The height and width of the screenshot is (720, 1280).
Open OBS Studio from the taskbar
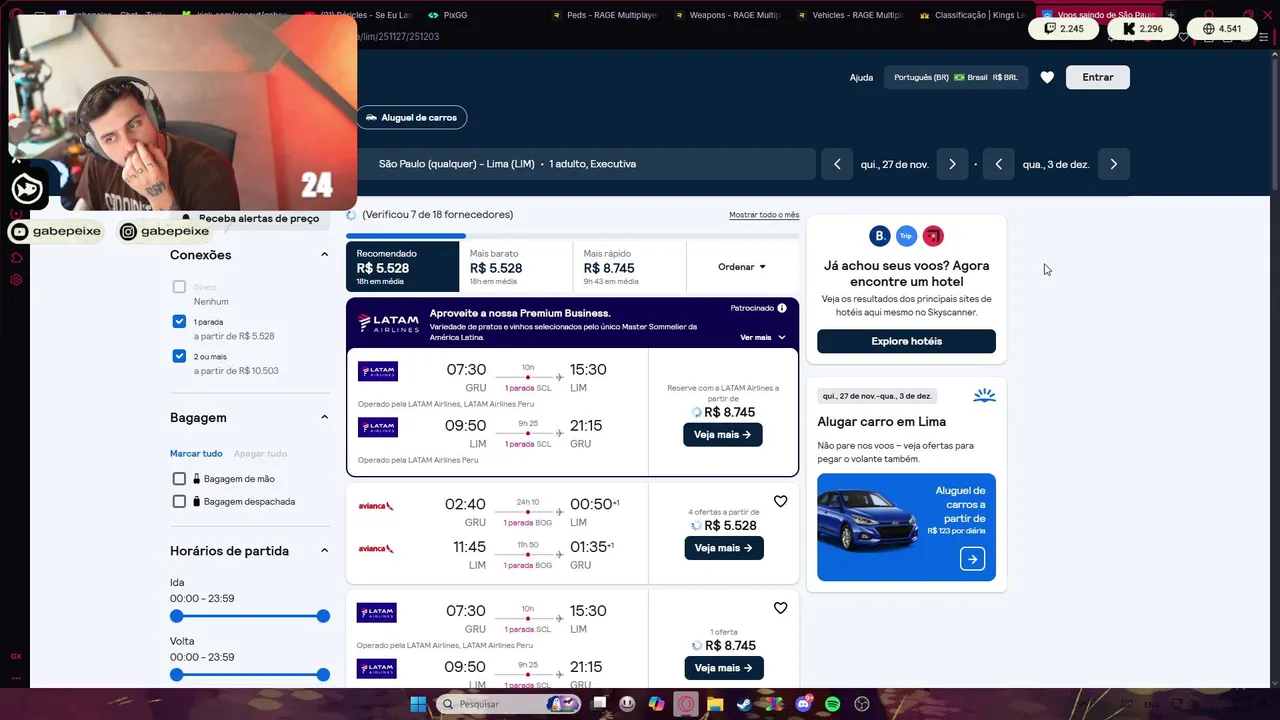point(862,704)
